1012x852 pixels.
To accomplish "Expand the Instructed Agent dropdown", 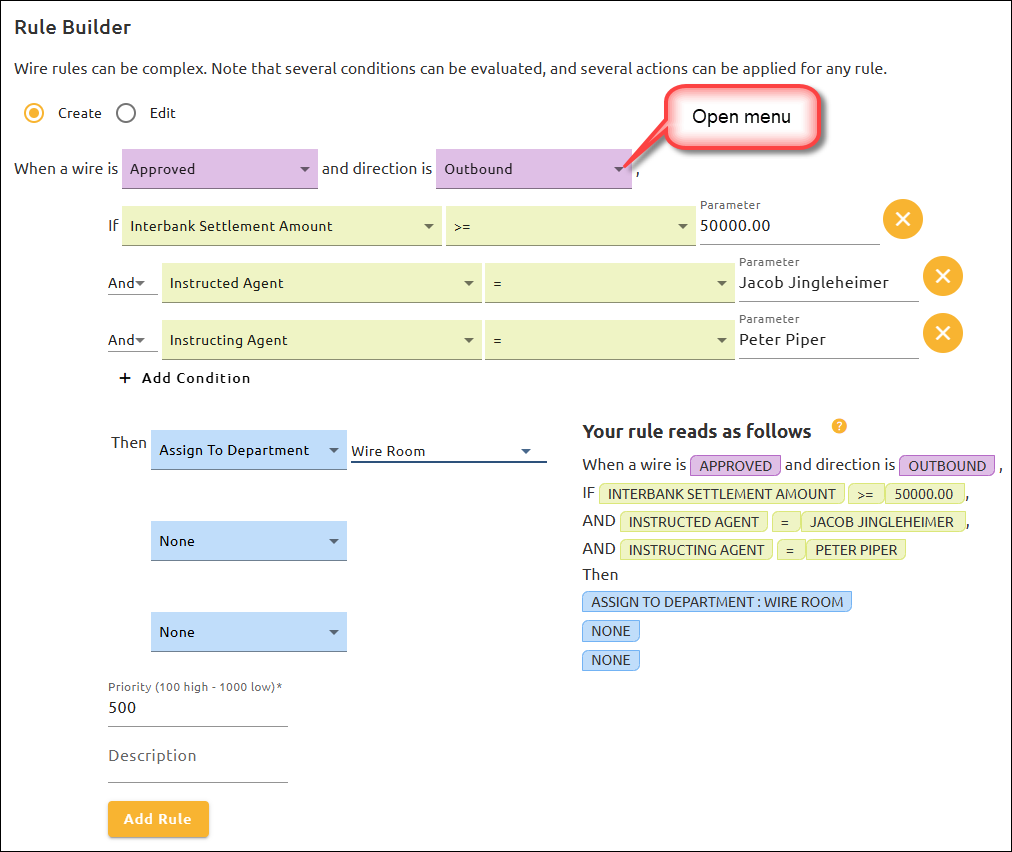I will point(470,283).
